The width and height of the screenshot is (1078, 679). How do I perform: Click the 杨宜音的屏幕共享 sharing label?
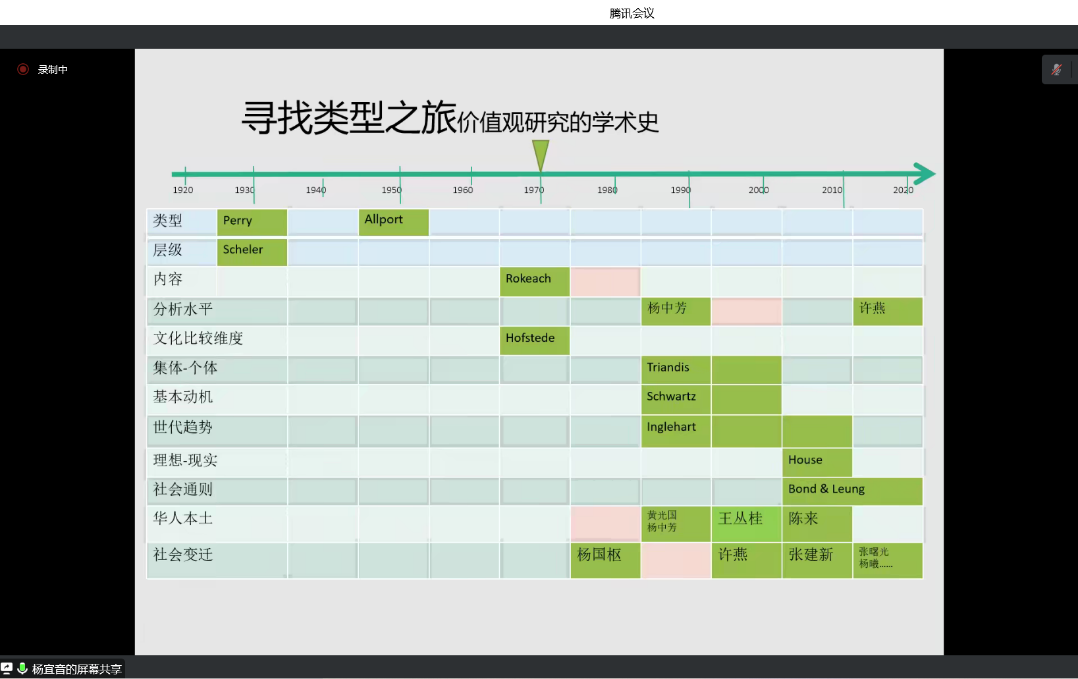coord(77,669)
